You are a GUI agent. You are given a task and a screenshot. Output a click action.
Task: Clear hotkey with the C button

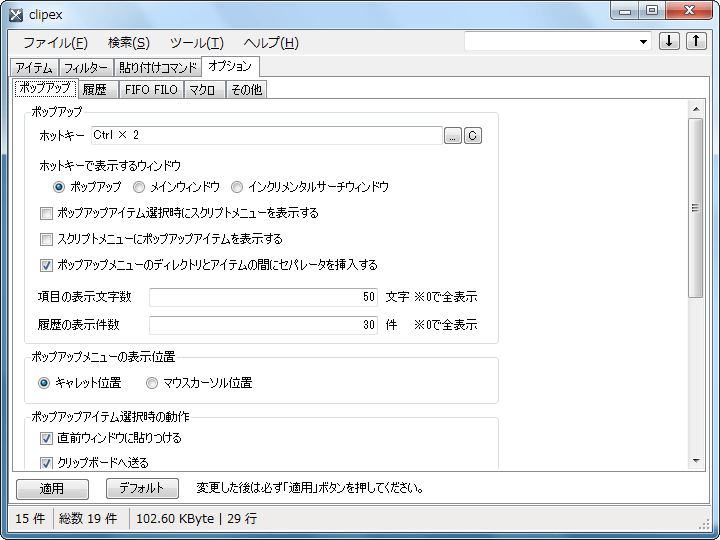(473, 136)
